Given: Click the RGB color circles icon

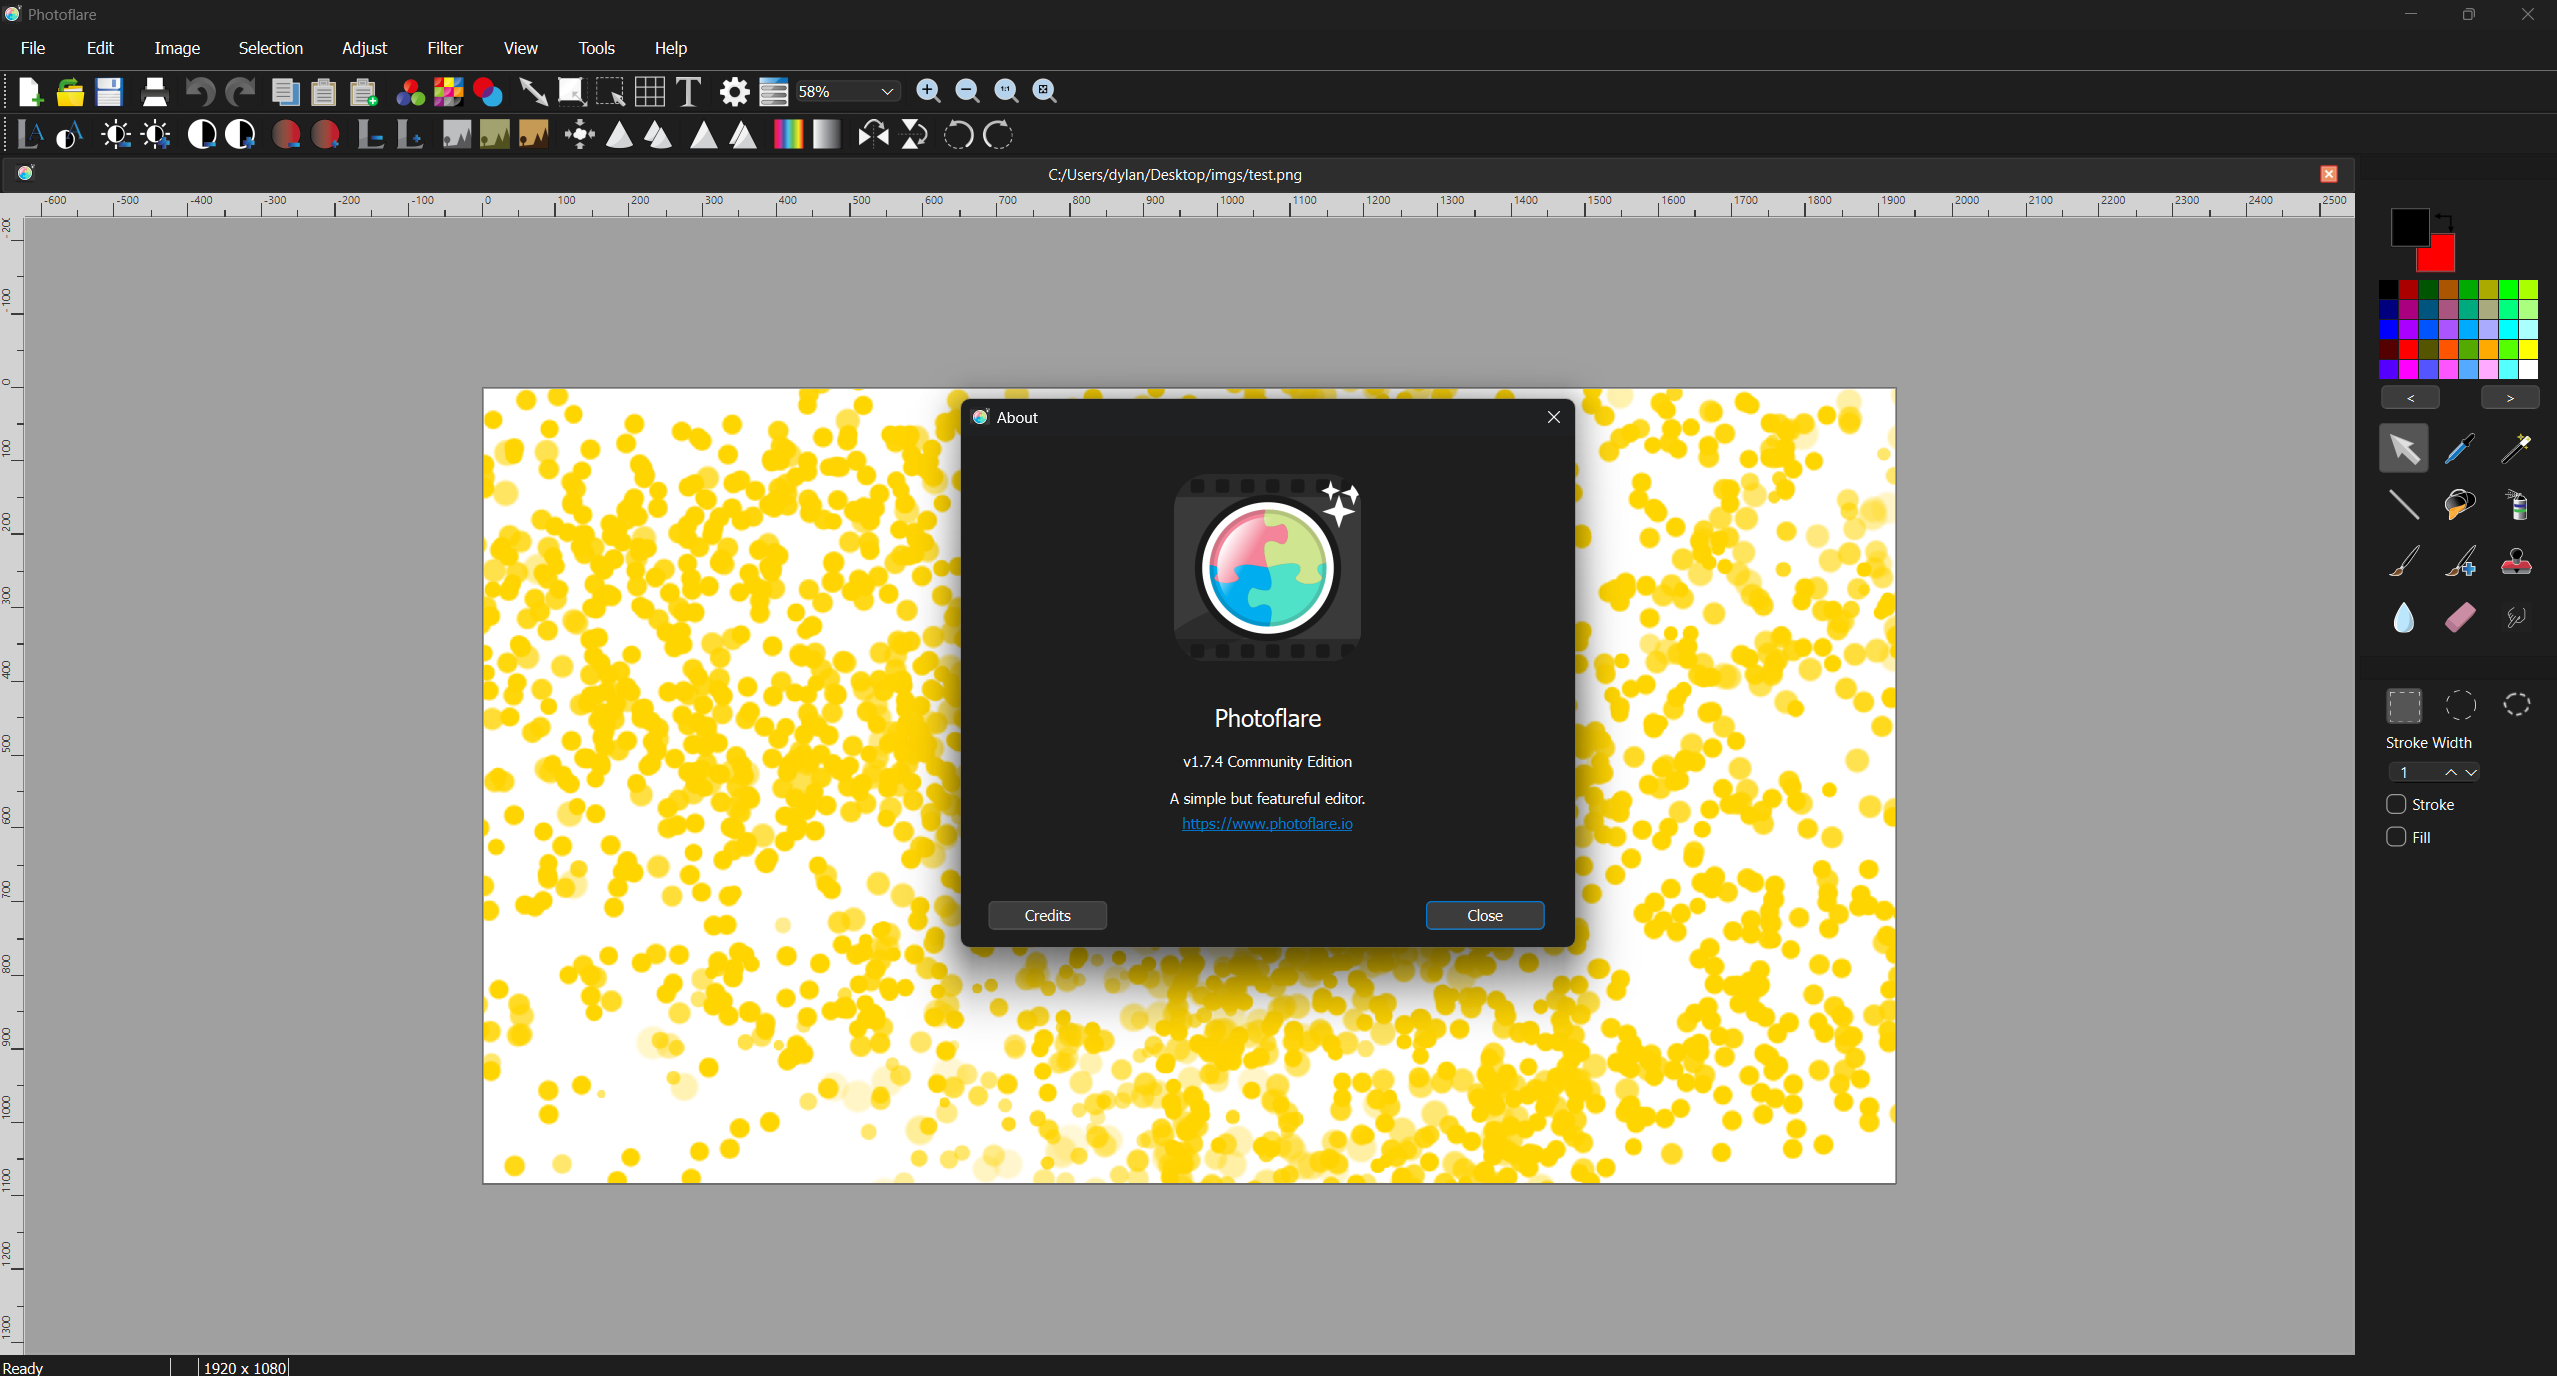Looking at the screenshot, I should point(410,92).
